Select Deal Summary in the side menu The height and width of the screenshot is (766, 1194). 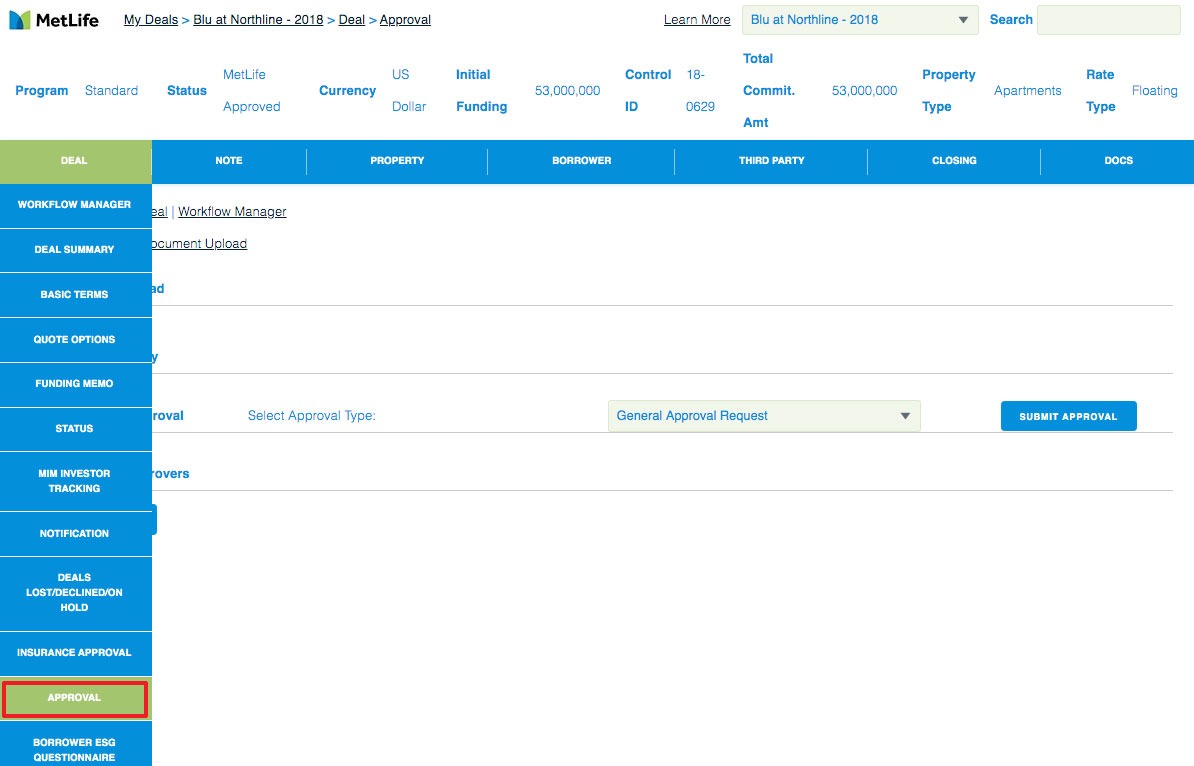pos(75,250)
